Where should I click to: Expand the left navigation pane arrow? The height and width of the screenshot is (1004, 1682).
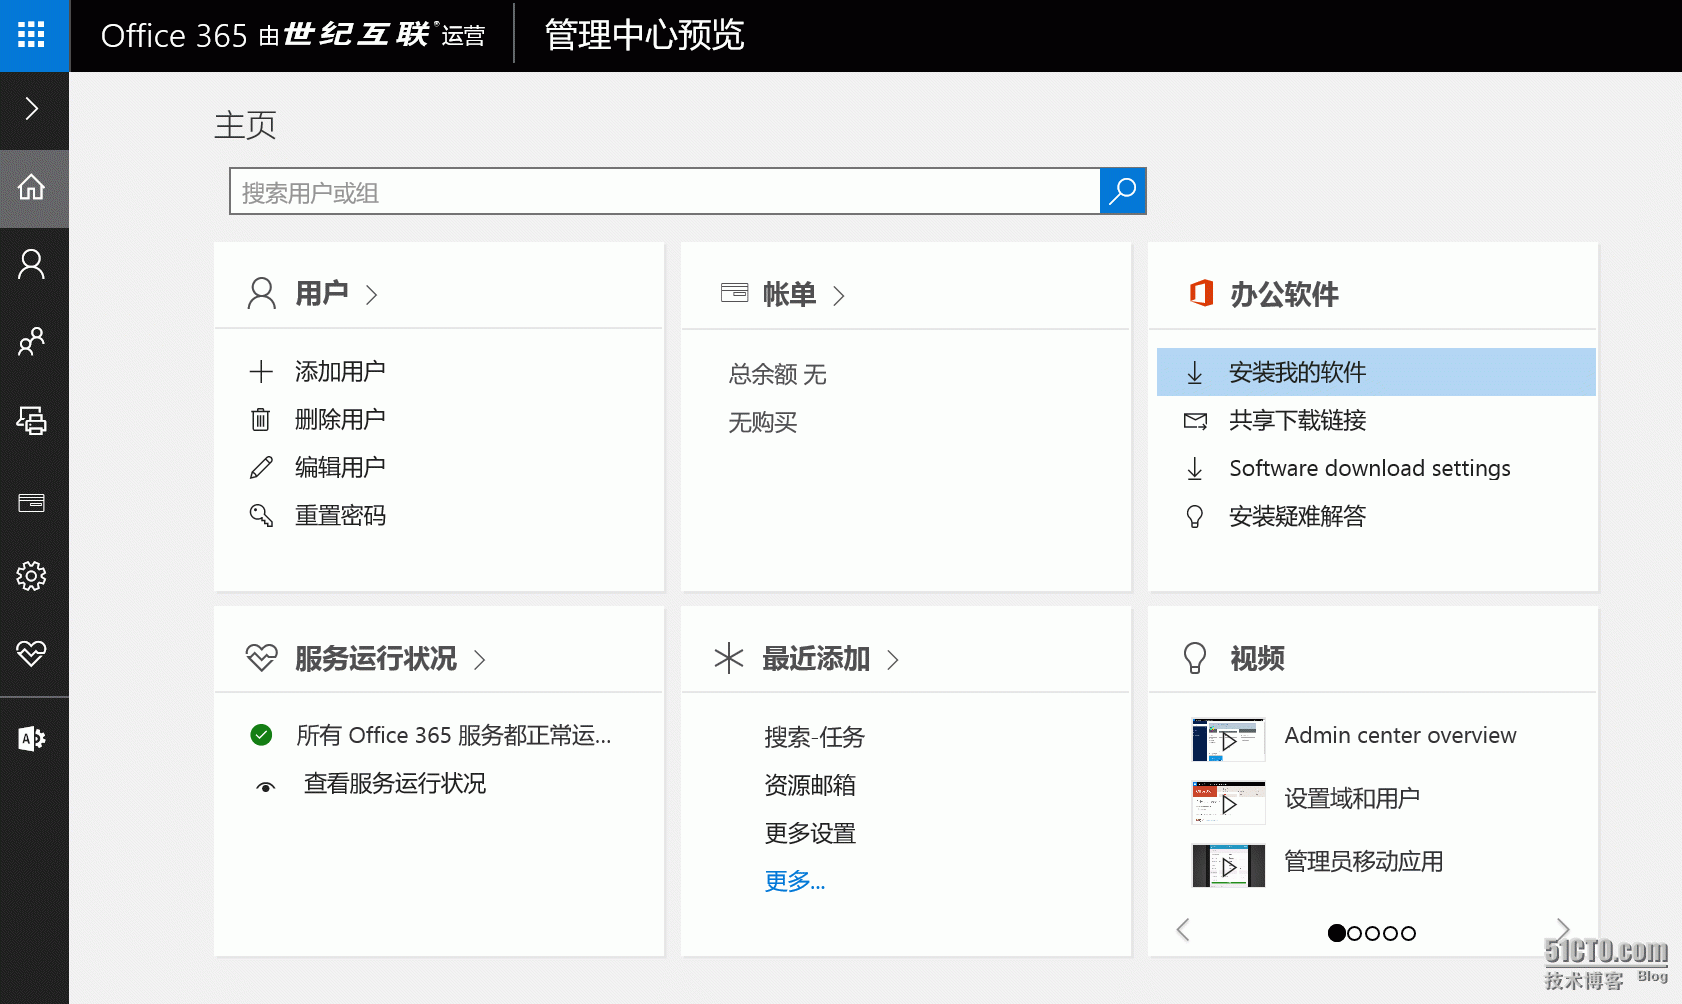point(31,108)
